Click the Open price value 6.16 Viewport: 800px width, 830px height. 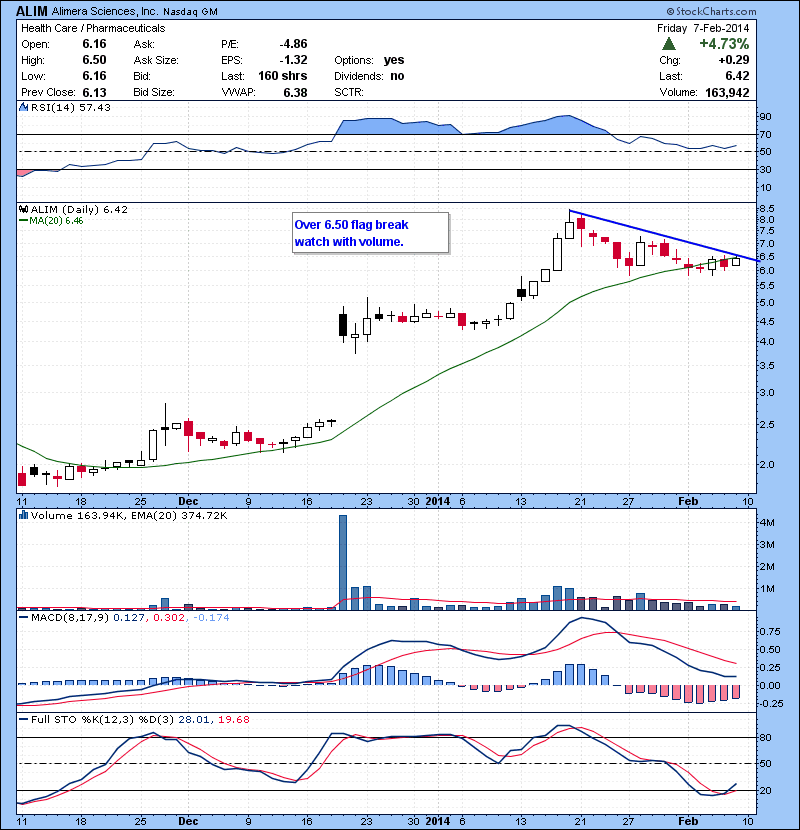[x=94, y=44]
